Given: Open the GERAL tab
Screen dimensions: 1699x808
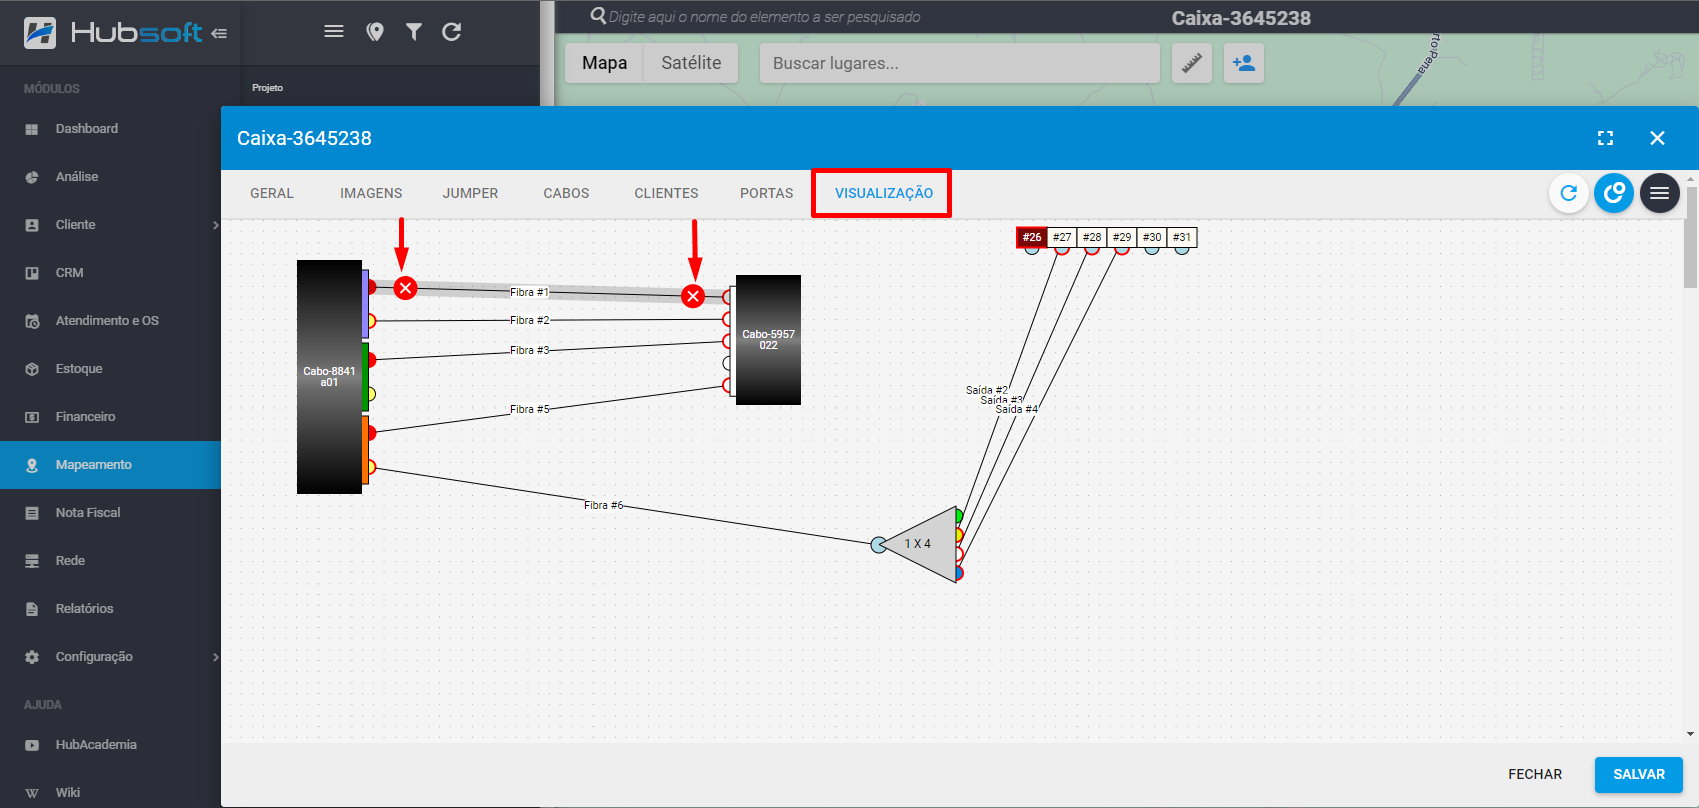Looking at the screenshot, I should point(272,193).
